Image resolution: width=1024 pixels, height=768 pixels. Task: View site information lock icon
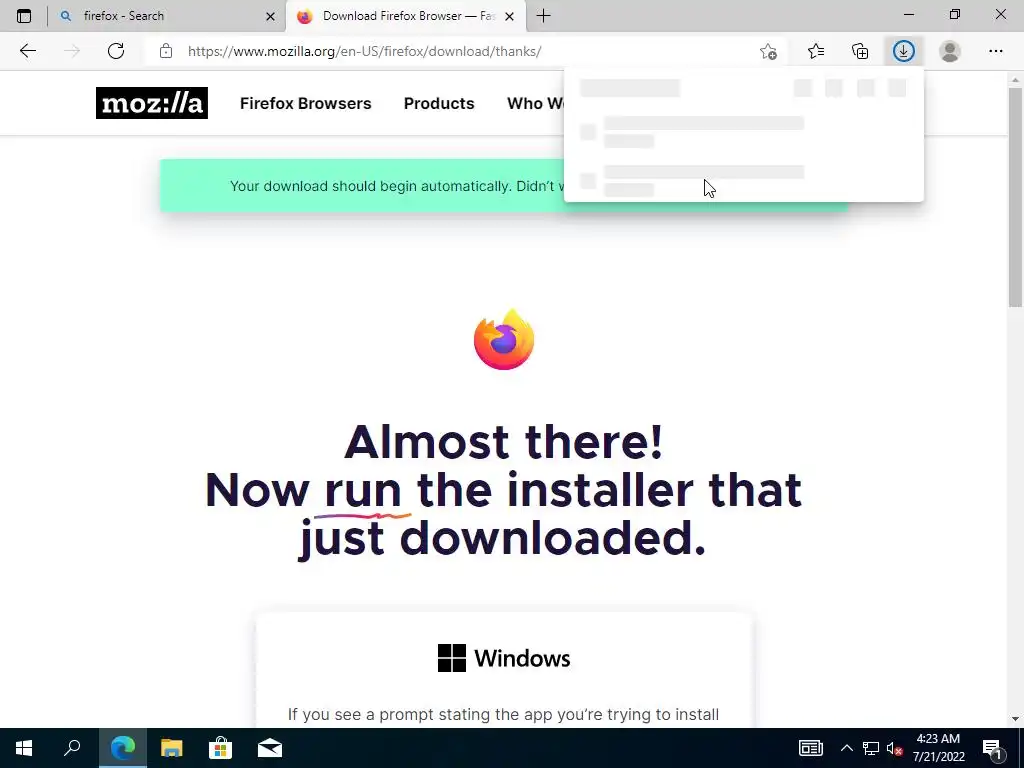pyautogui.click(x=166, y=51)
